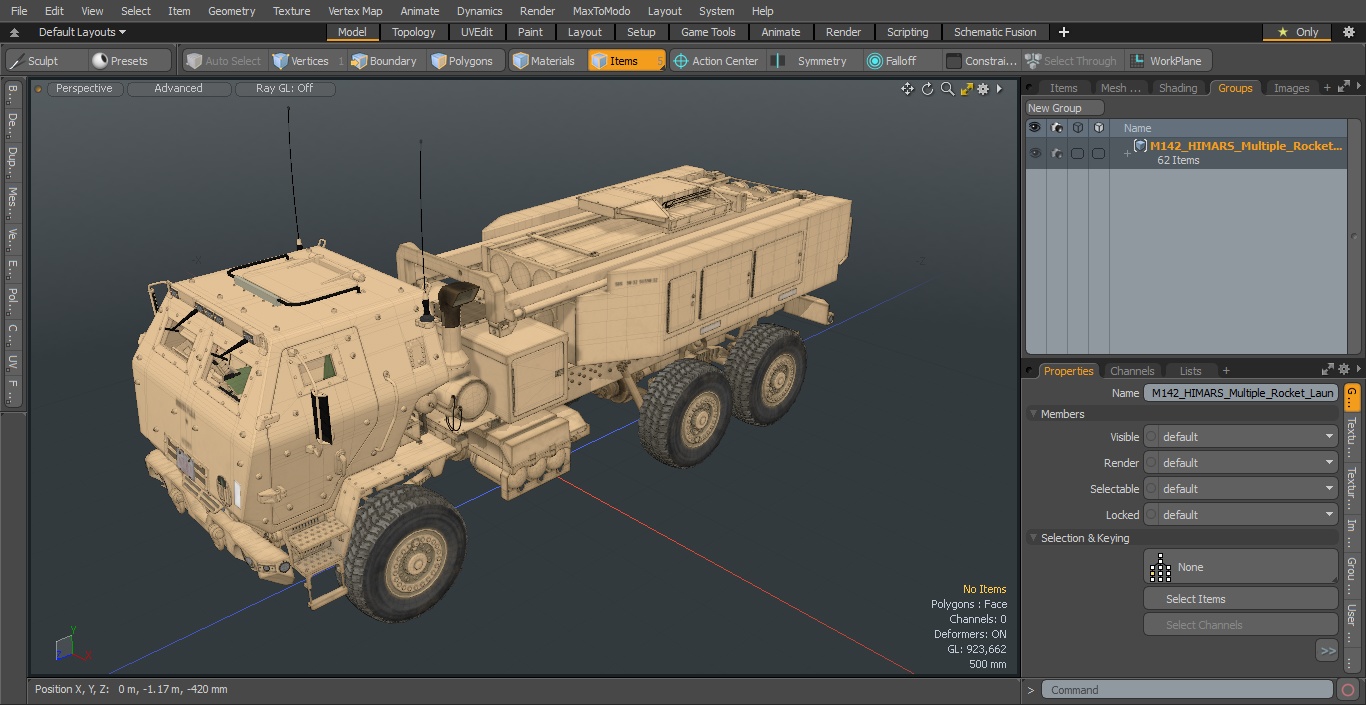Click the double-arrow expand button
This screenshot has height=705, width=1366.
coord(1327,651)
